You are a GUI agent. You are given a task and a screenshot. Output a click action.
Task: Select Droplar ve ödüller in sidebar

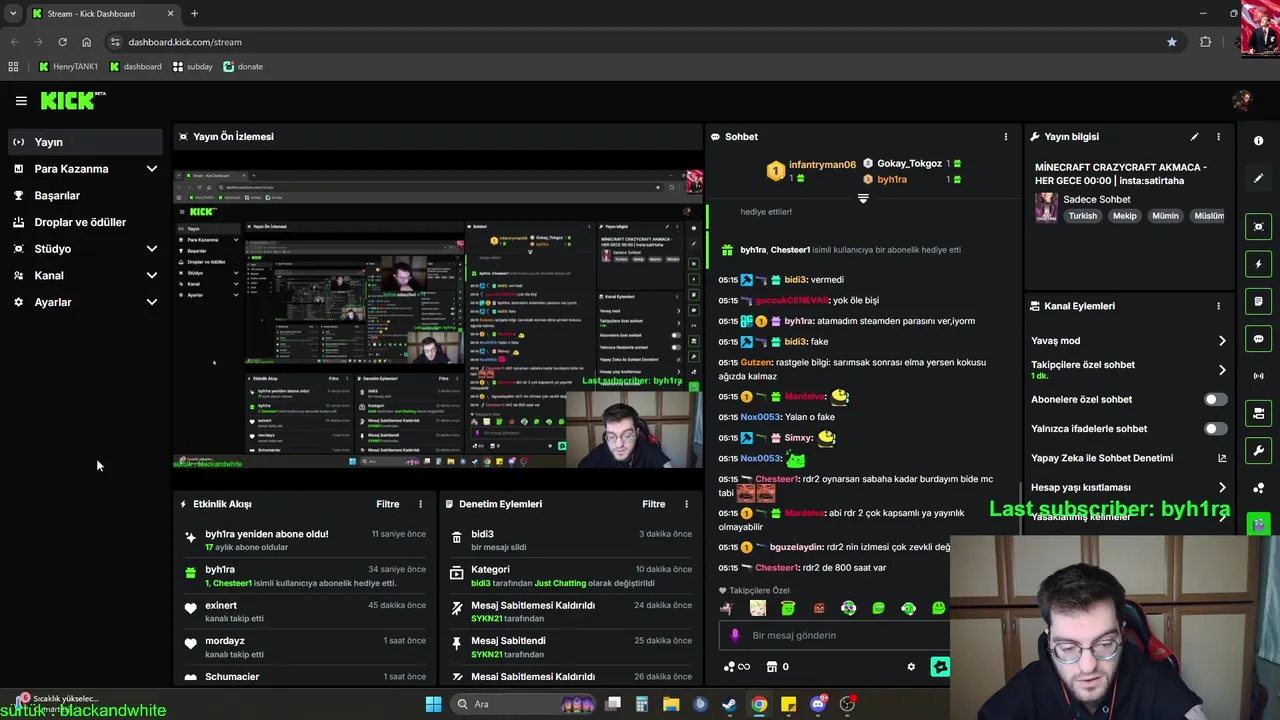[85, 222]
